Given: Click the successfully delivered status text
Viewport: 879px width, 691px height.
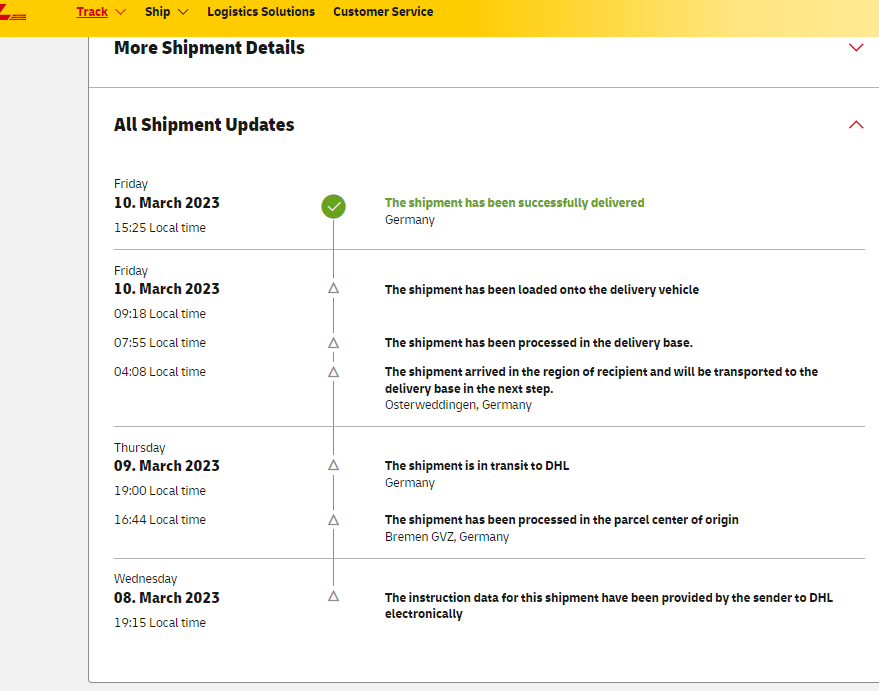Looking at the screenshot, I should click(514, 203).
